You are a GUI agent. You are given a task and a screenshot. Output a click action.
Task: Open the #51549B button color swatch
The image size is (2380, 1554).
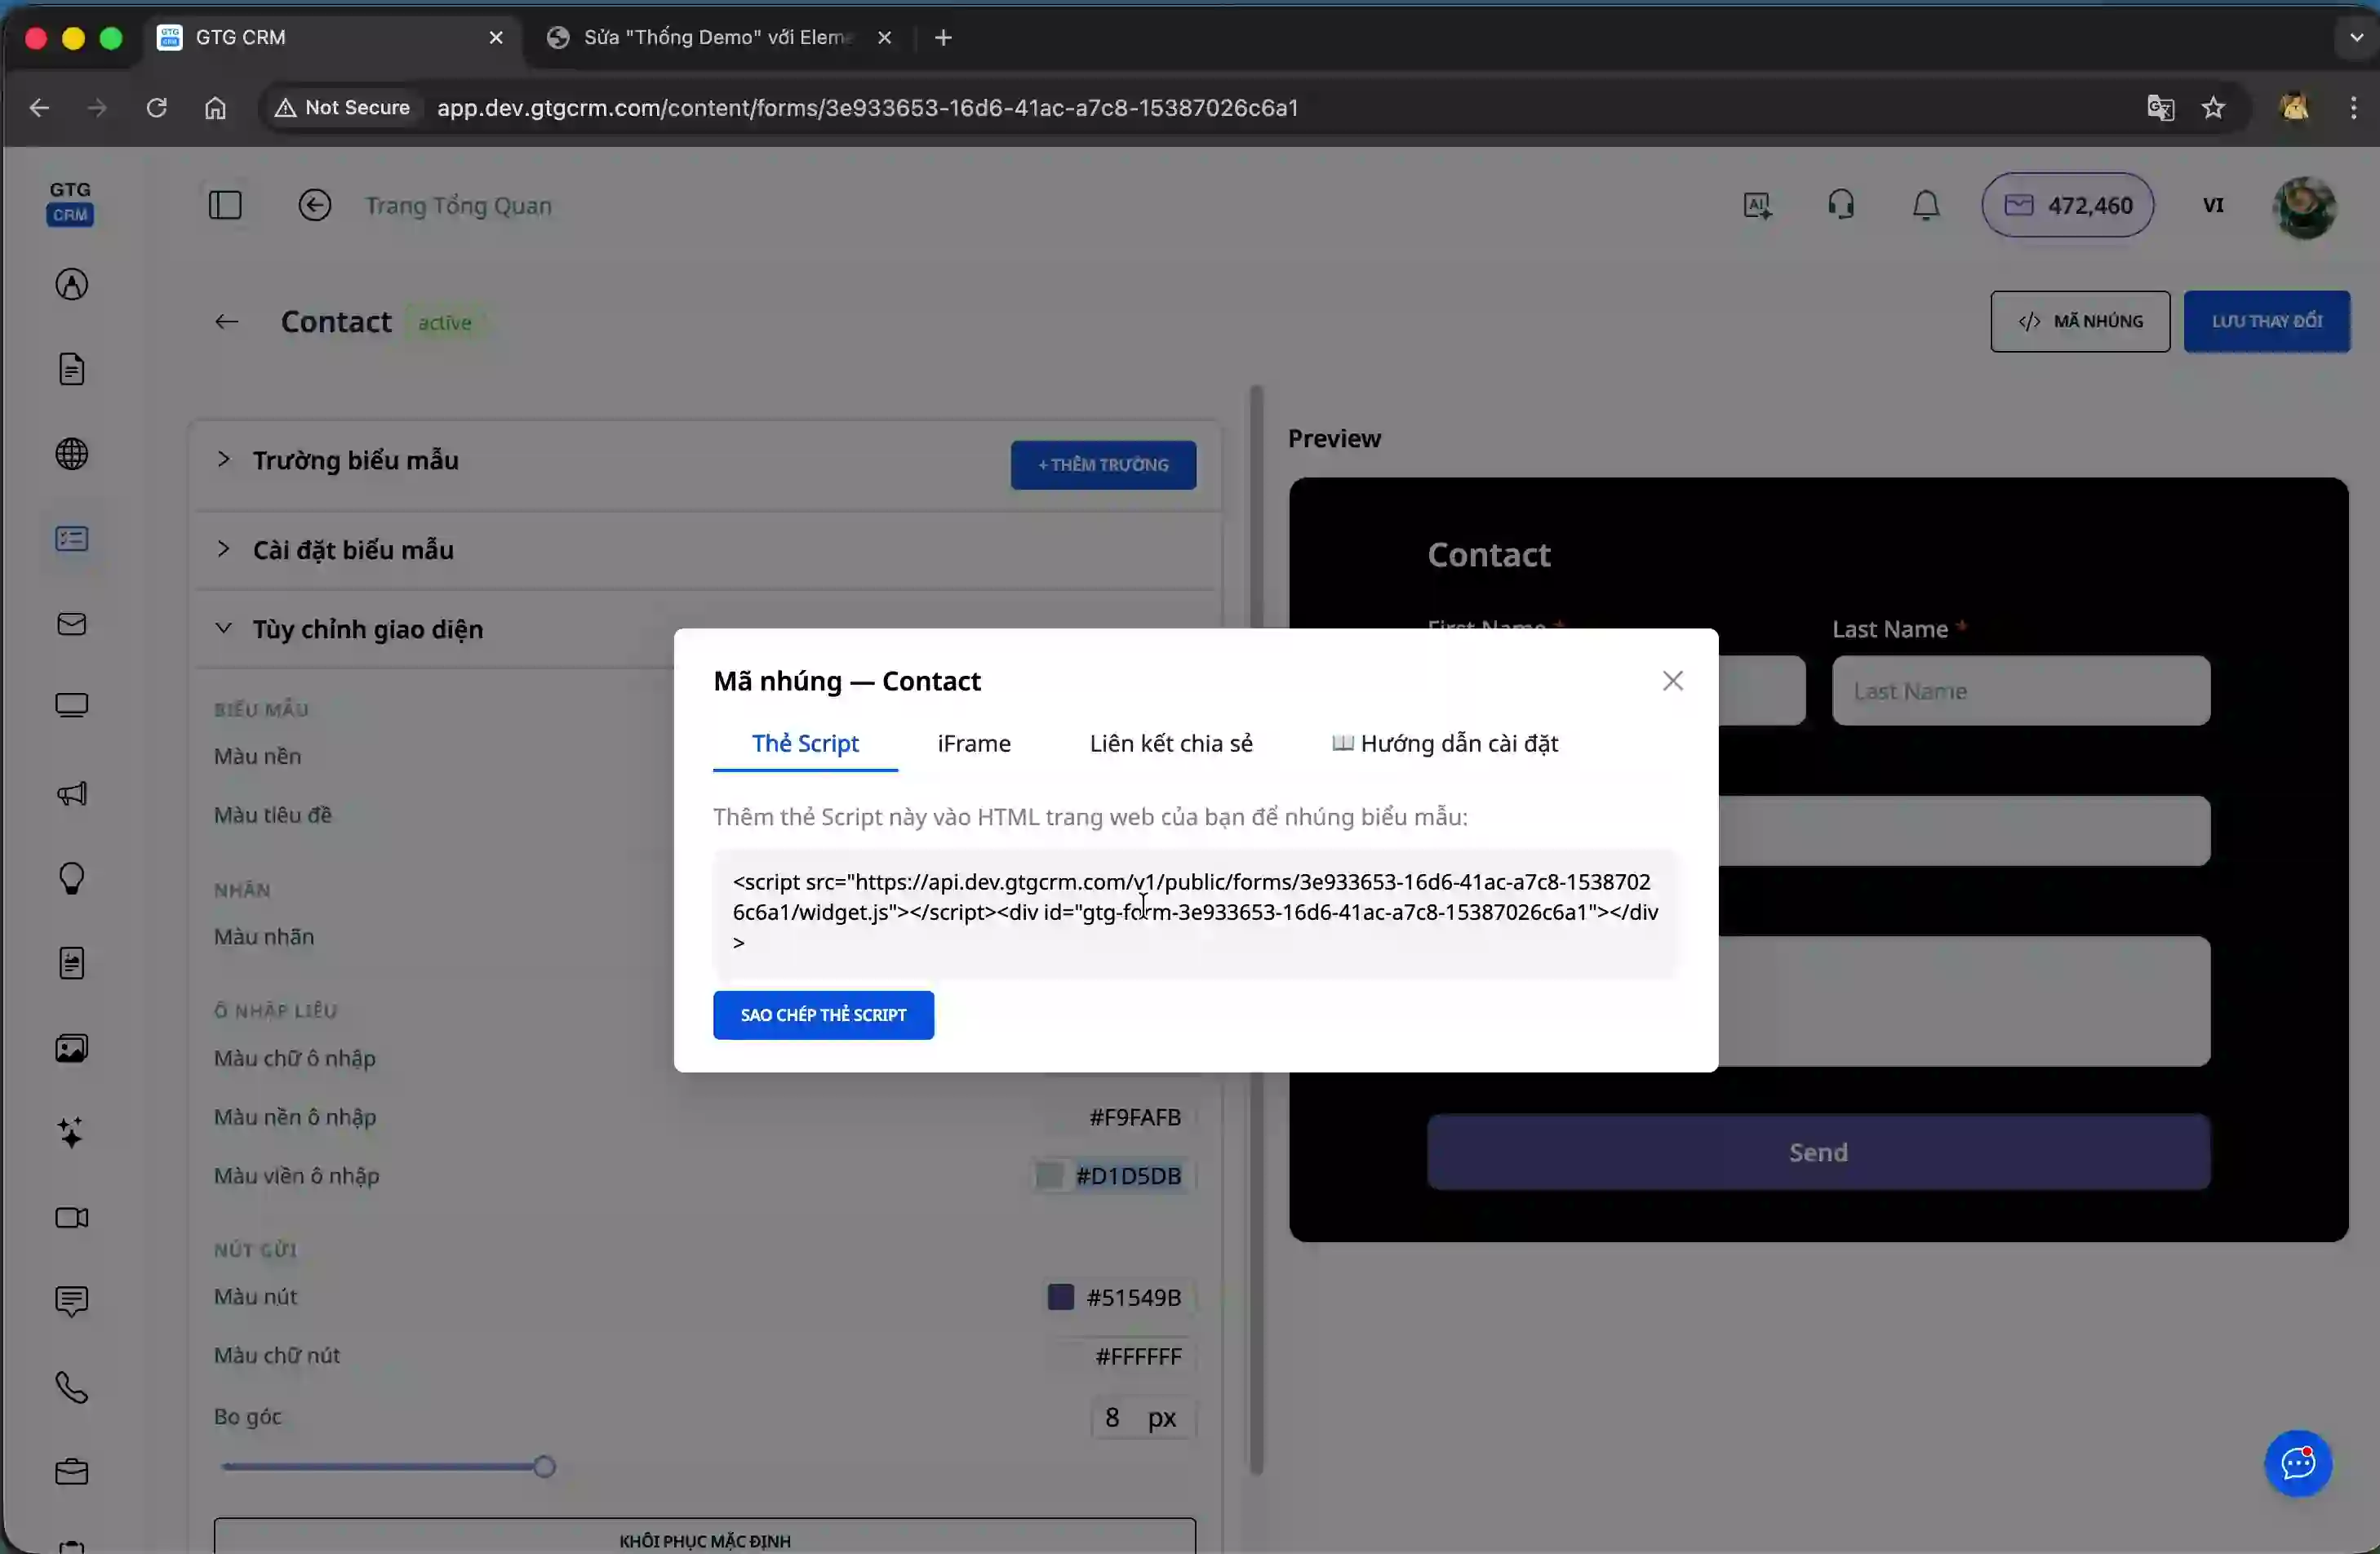1060,1297
